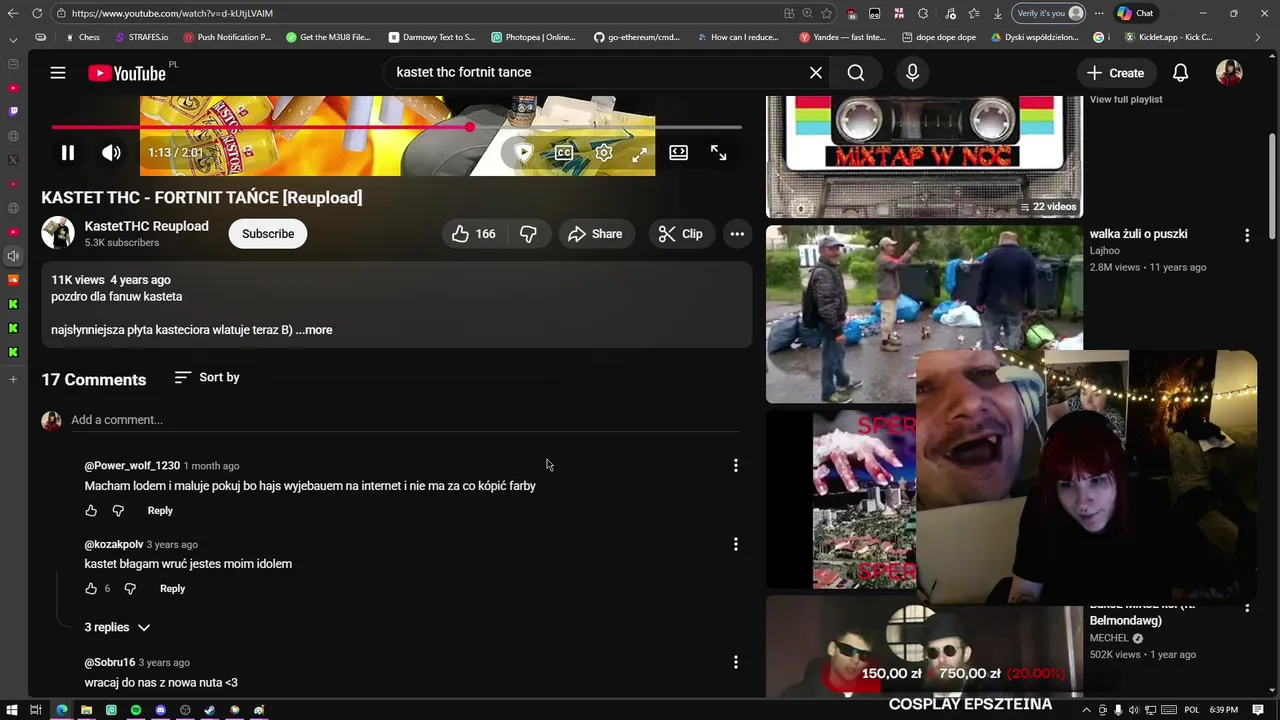Click the browser address bar URL
The width and height of the screenshot is (1280, 720).
[172, 13]
